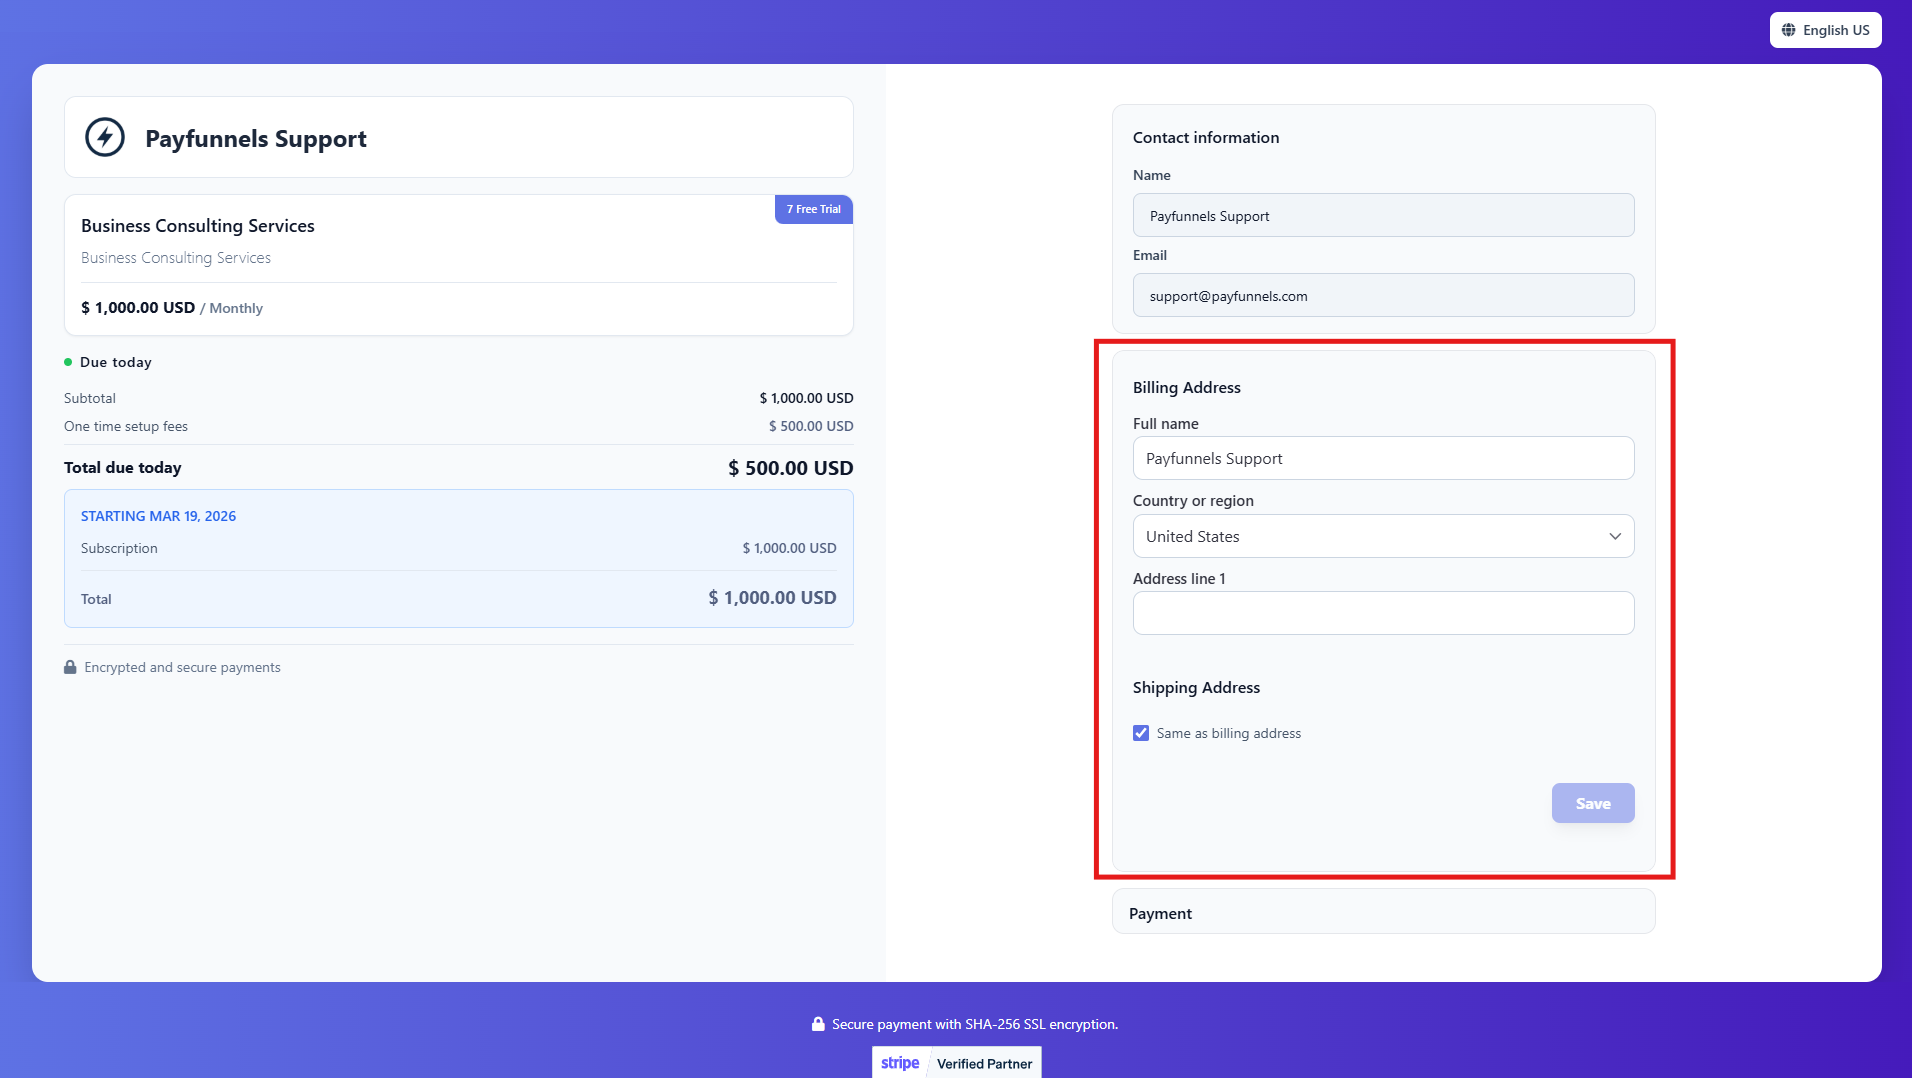Click the Subtotal label
This screenshot has height=1078, width=1912.
(90, 398)
